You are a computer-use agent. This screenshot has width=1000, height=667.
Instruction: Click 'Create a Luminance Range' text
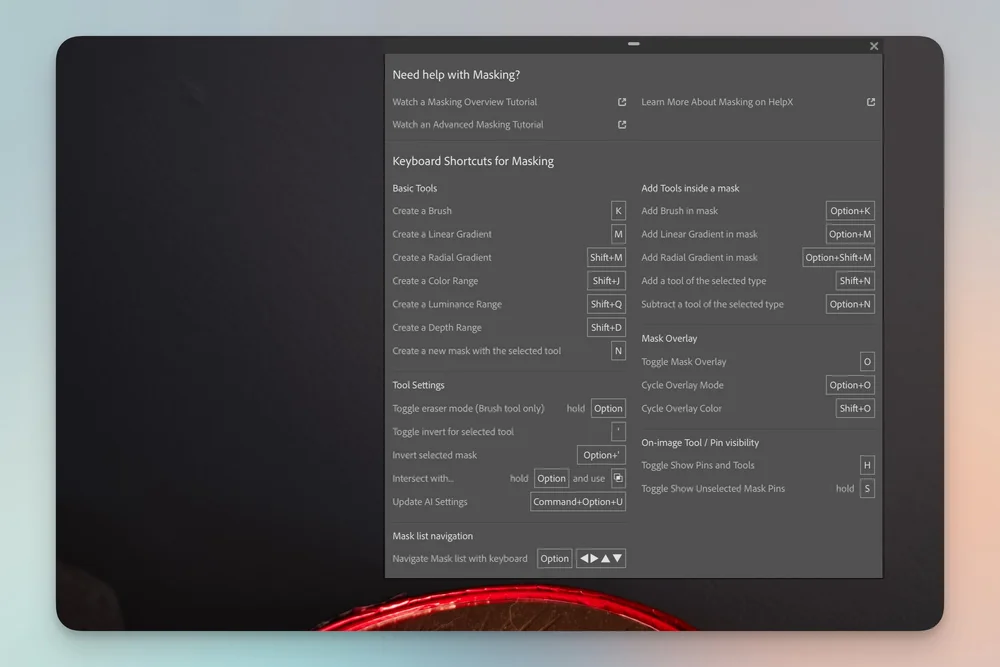447,304
